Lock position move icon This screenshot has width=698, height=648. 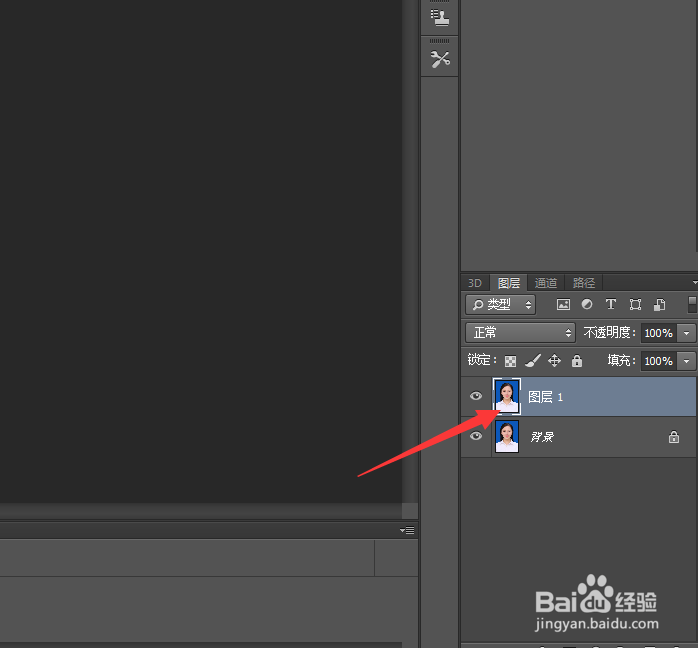(x=554, y=360)
